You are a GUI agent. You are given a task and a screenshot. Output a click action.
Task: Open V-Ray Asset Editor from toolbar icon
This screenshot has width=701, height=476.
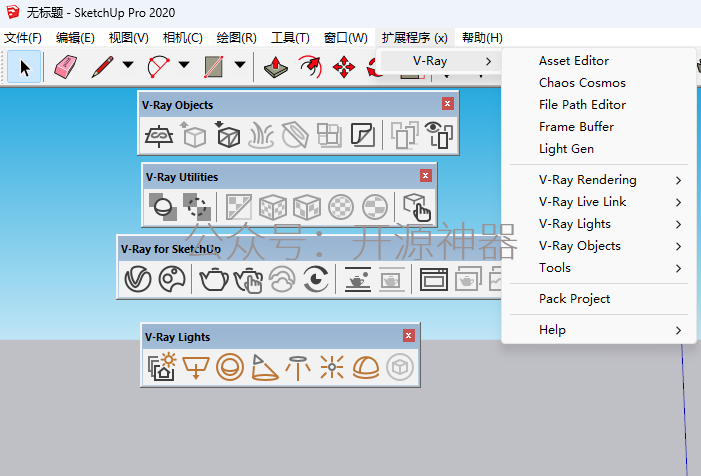coord(138,279)
